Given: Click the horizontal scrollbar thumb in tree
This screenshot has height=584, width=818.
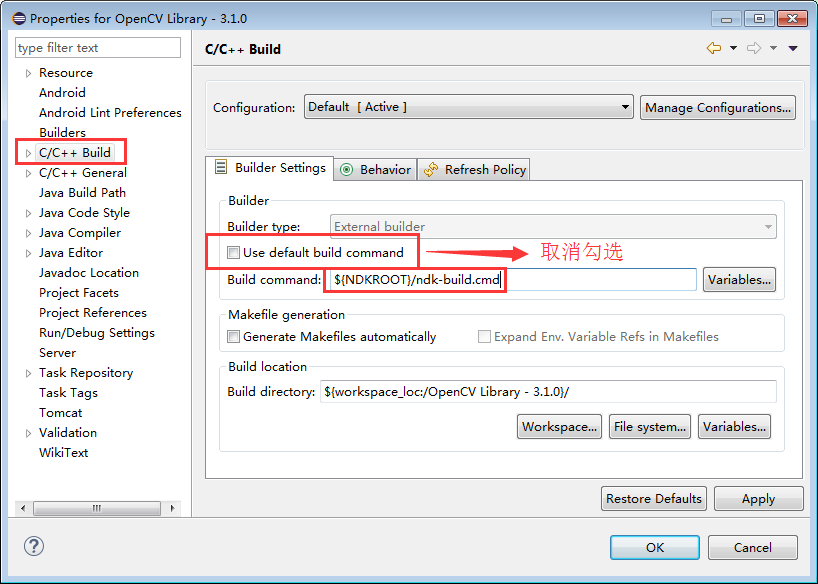Looking at the screenshot, I should 97,508.
